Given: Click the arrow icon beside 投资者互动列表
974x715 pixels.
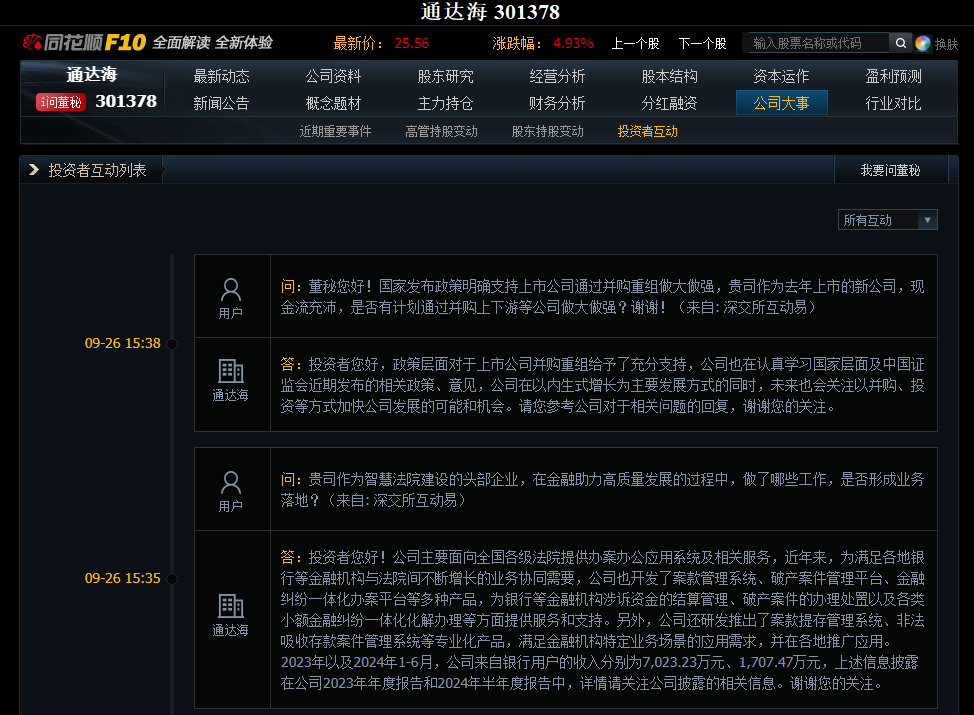Looking at the screenshot, I should click(x=34, y=170).
